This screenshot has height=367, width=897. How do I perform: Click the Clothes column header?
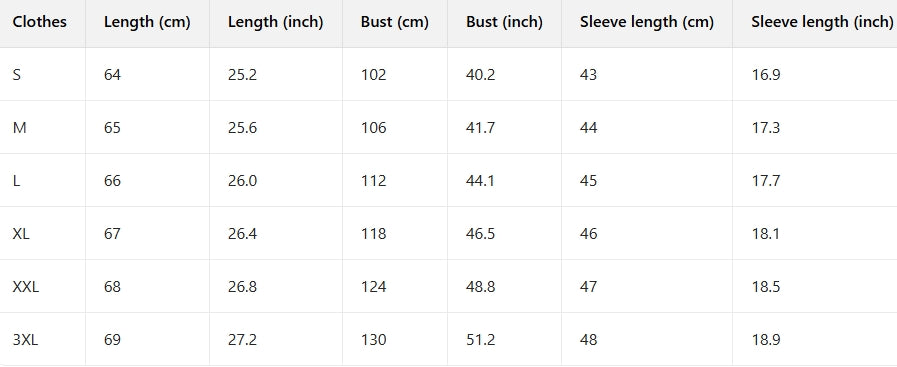click(39, 22)
